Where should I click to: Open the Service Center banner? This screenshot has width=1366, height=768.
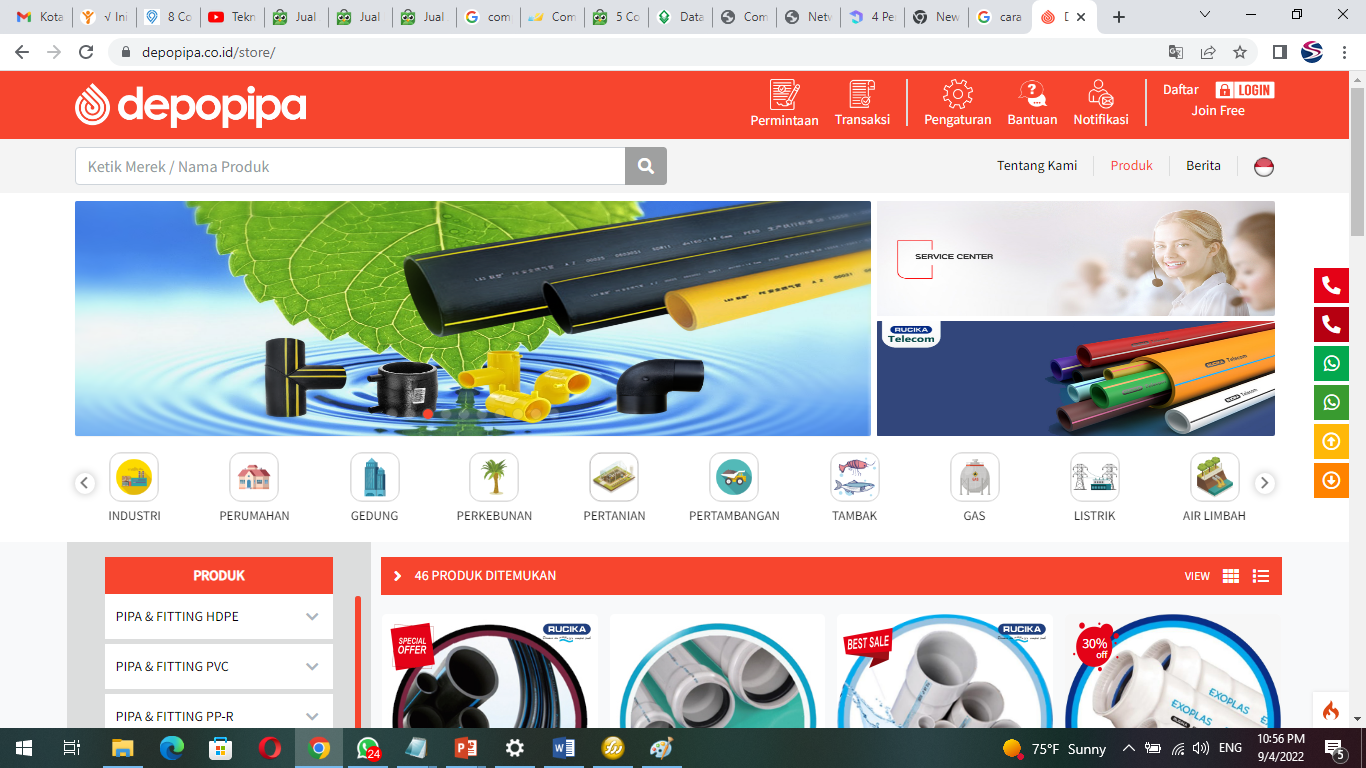[x=1076, y=259]
